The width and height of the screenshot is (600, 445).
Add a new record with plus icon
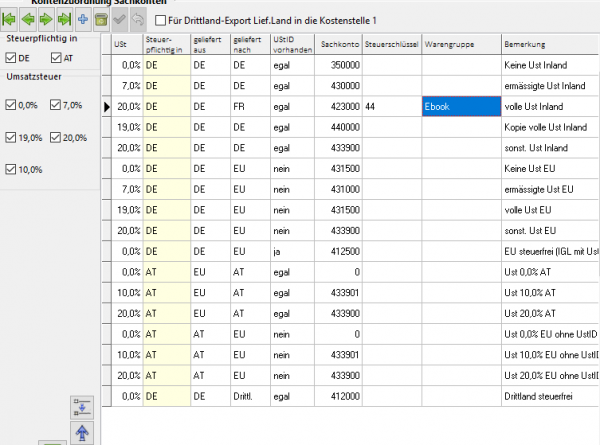click(83, 19)
